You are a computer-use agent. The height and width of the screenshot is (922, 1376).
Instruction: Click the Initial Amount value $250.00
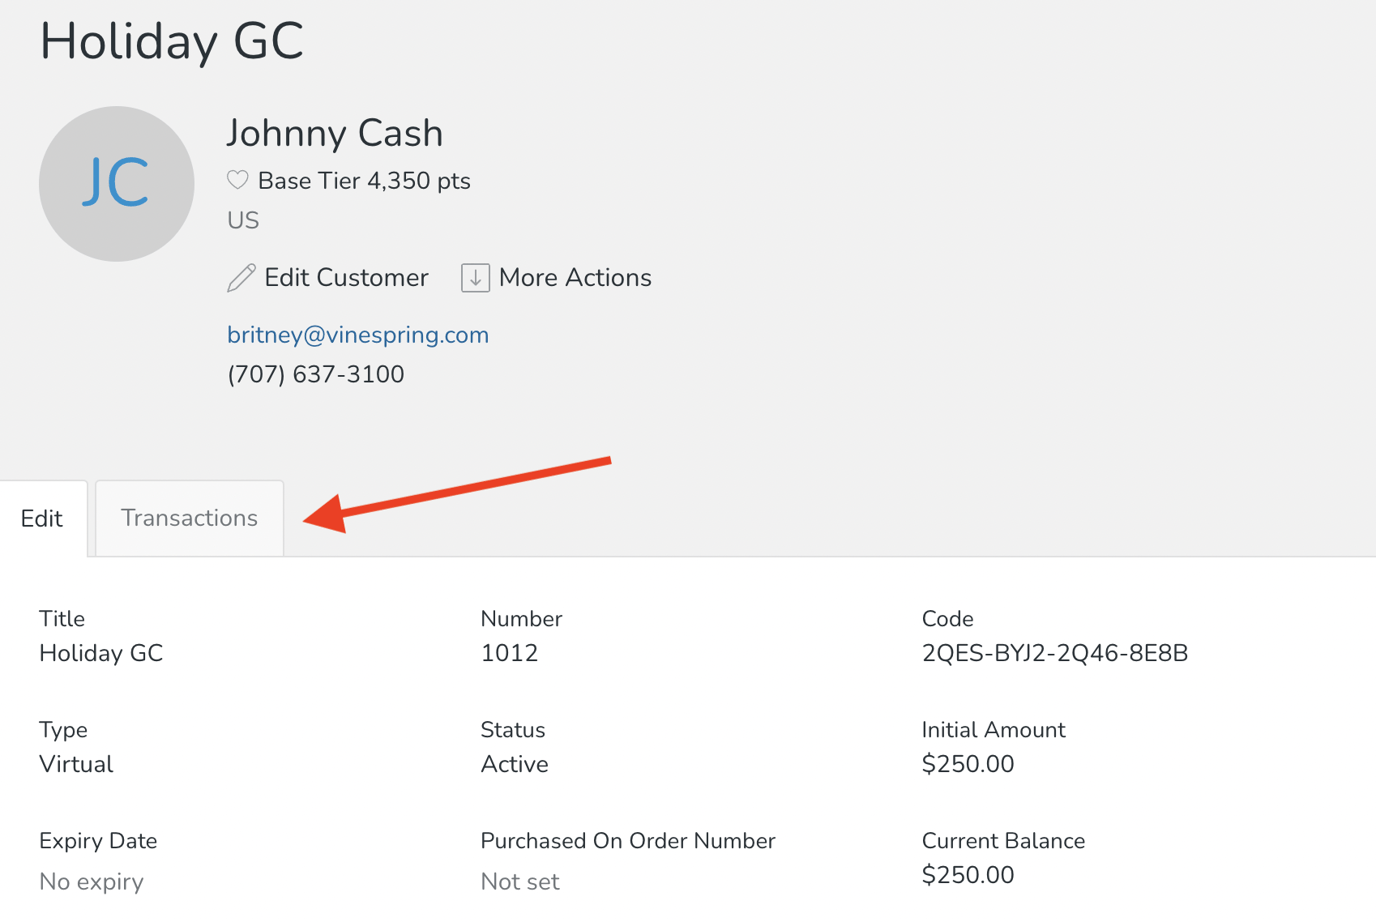point(967,763)
